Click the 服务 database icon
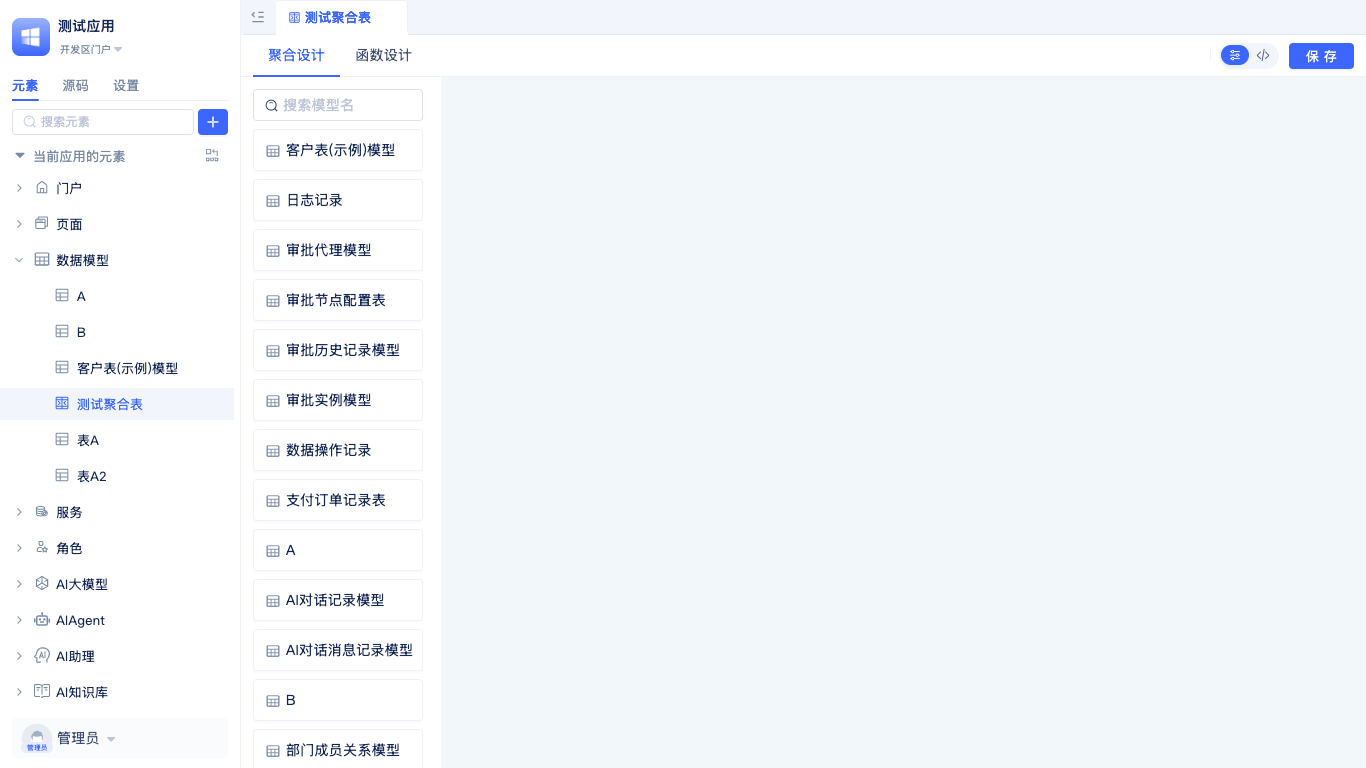Image resolution: width=1366 pixels, height=768 pixels. pyautogui.click(x=42, y=511)
